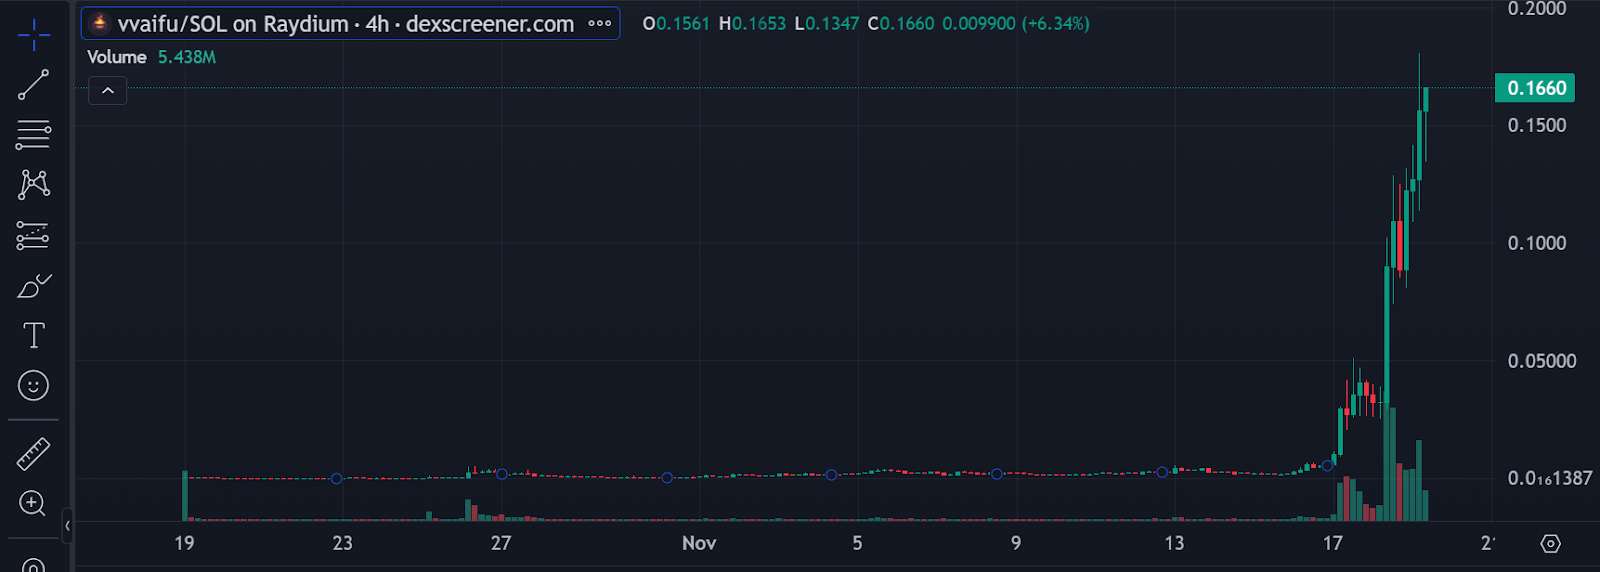Click the circle marker above date 9

click(997, 474)
